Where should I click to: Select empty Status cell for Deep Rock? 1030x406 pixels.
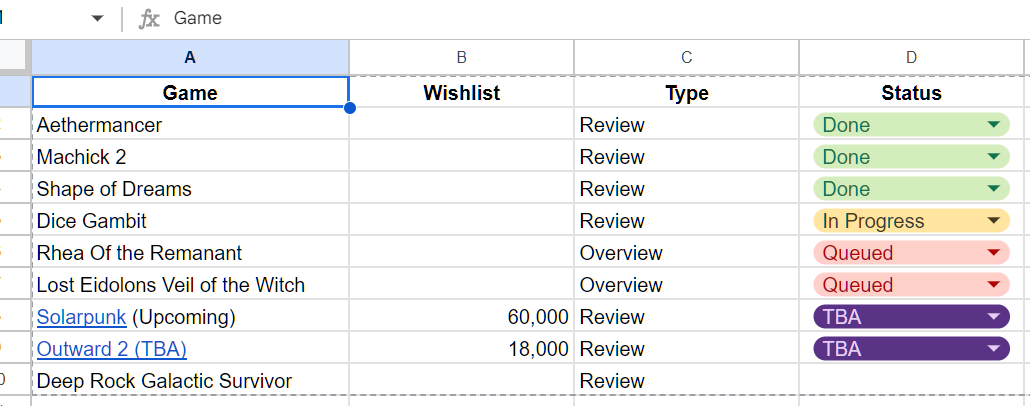(x=911, y=381)
